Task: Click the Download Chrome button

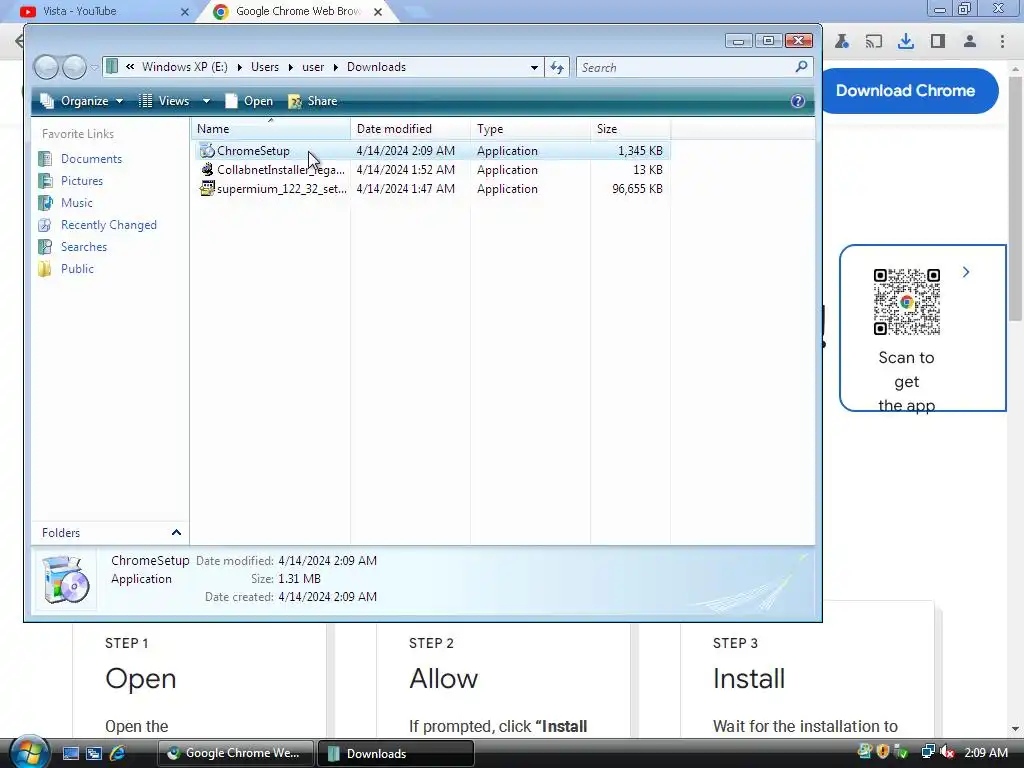Action: (905, 91)
